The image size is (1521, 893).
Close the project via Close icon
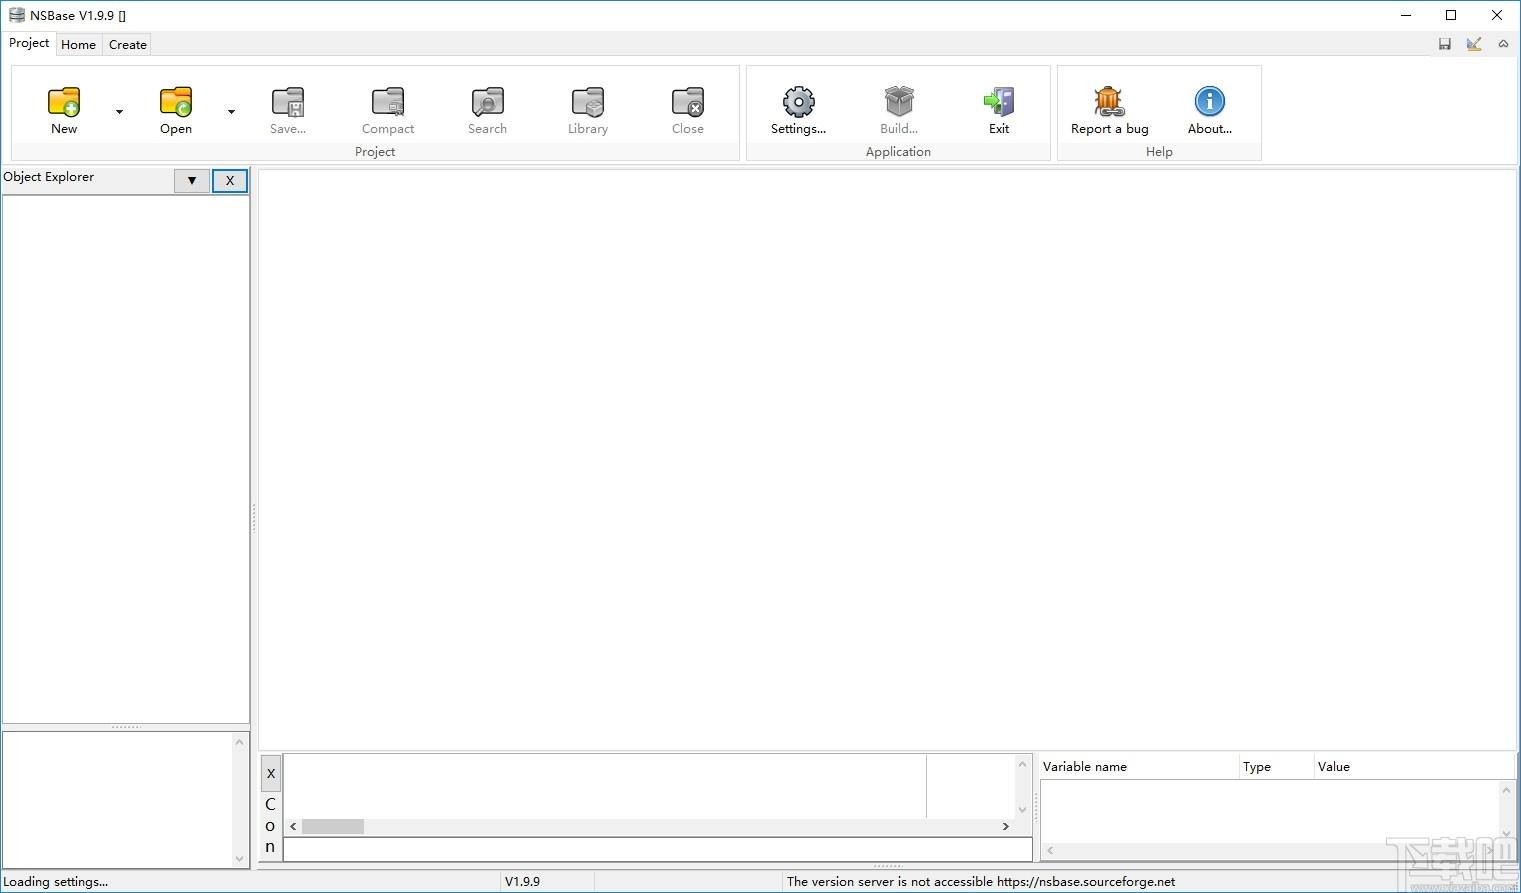click(x=688, y=110)
